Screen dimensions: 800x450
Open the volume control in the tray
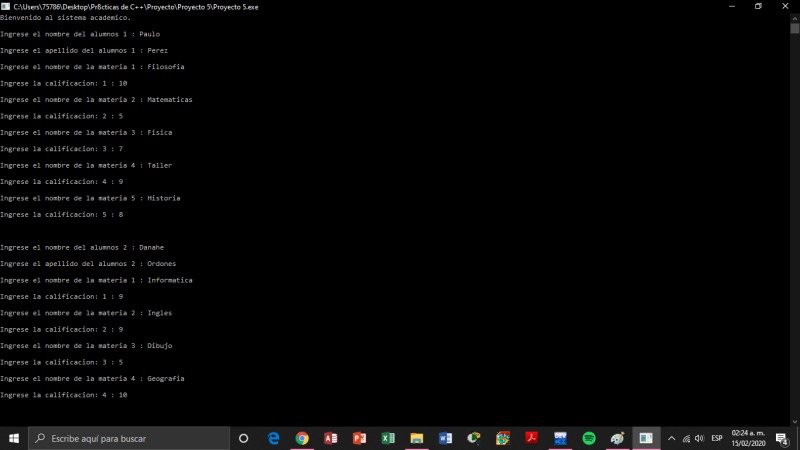pyautogui.click(x=699, y=438)
